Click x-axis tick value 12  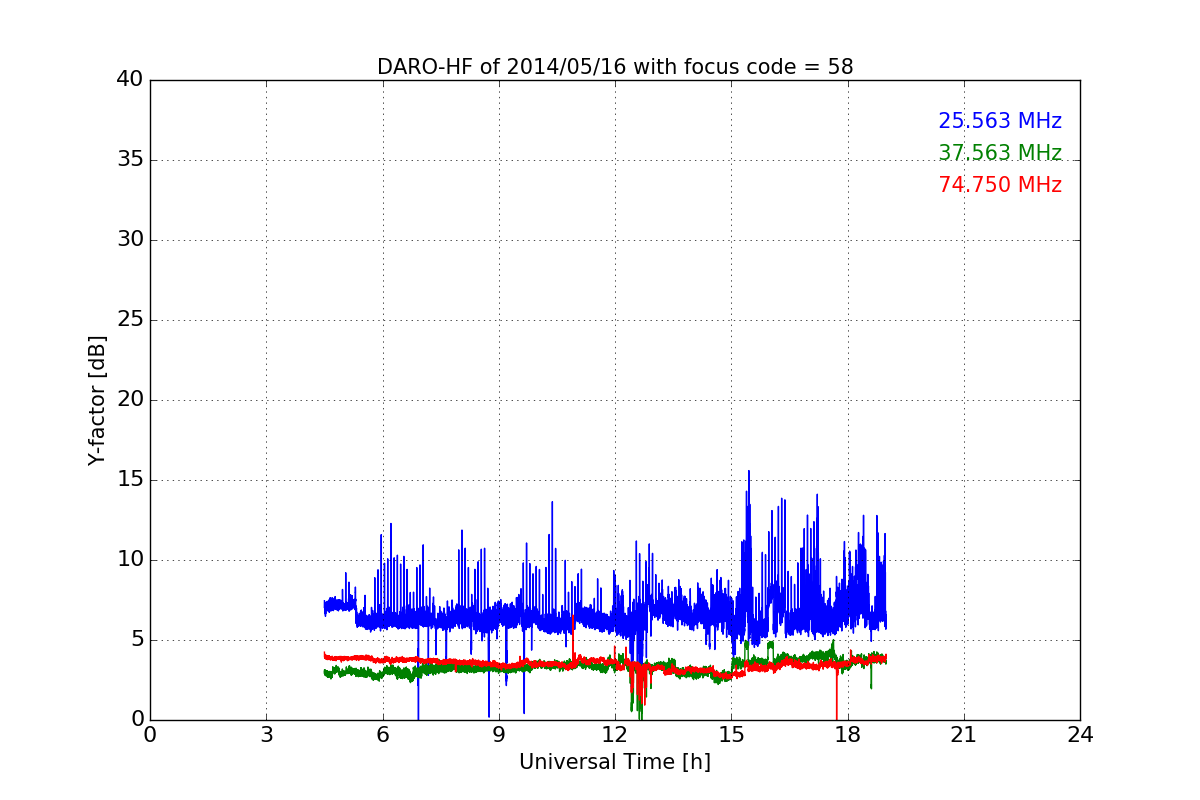tap(615, 734)
